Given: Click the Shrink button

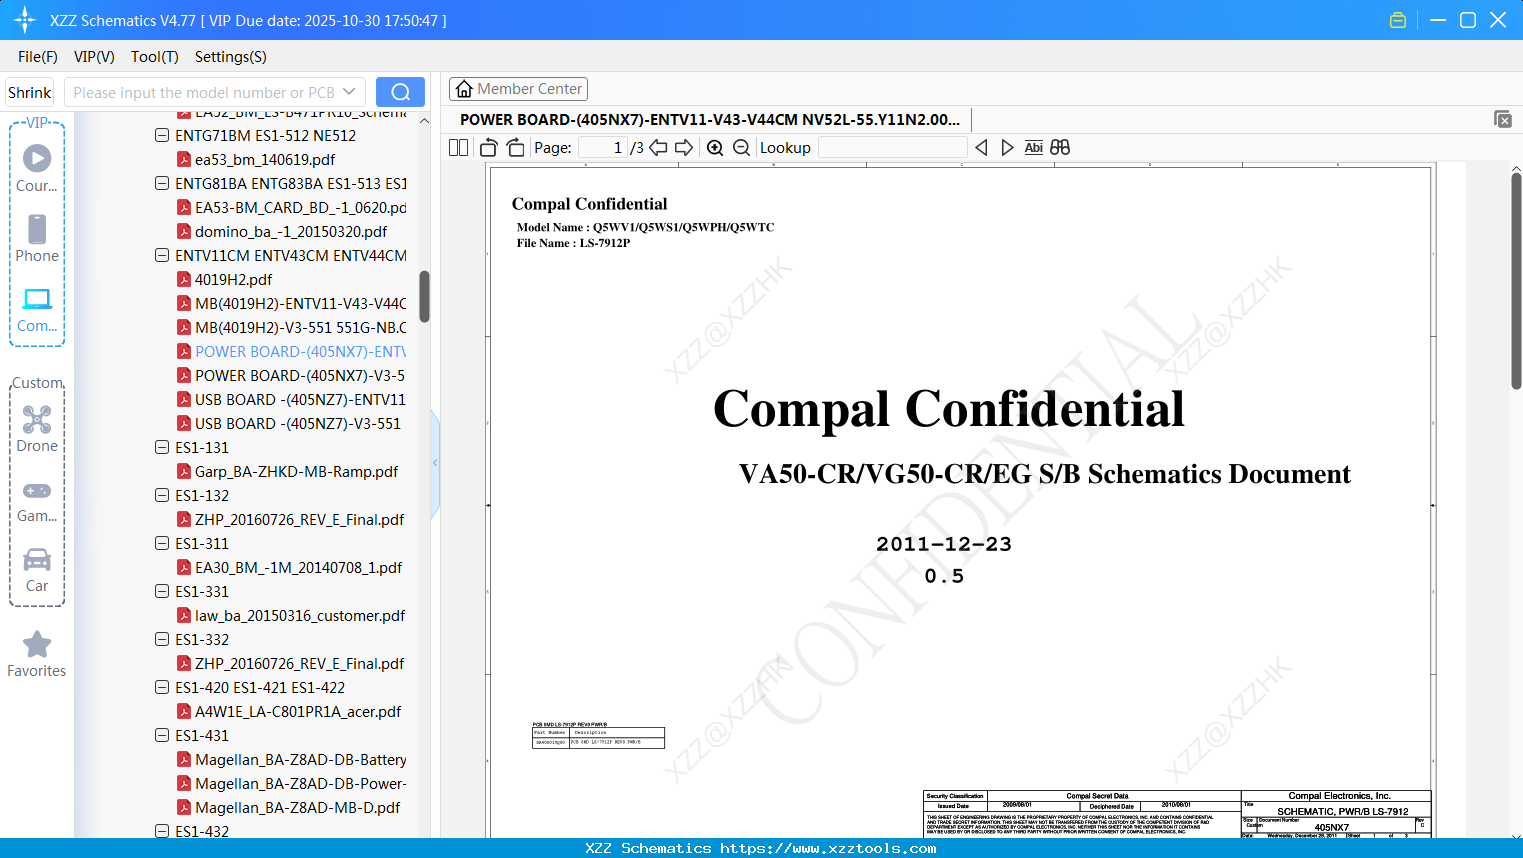Looking at the screenshot, I should [x=30, y=92].
